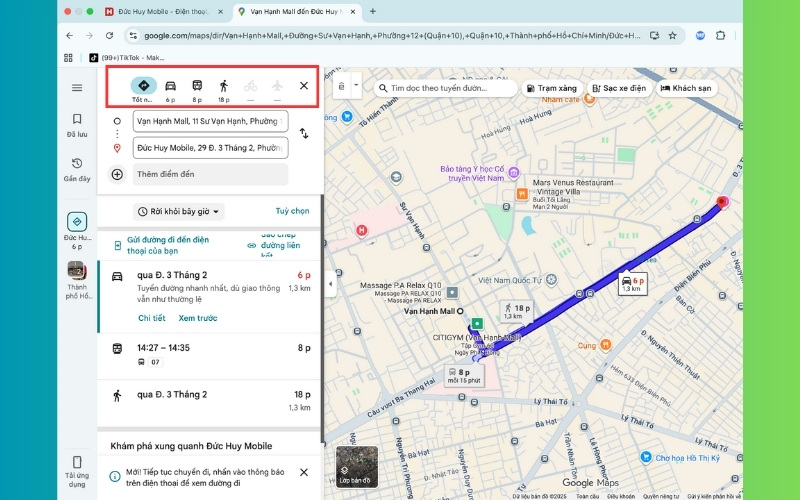This screenshot has width=800, height=500.
Task: Open Recents (Gần đây) in sidebar
Action: [x=77, y=169]
